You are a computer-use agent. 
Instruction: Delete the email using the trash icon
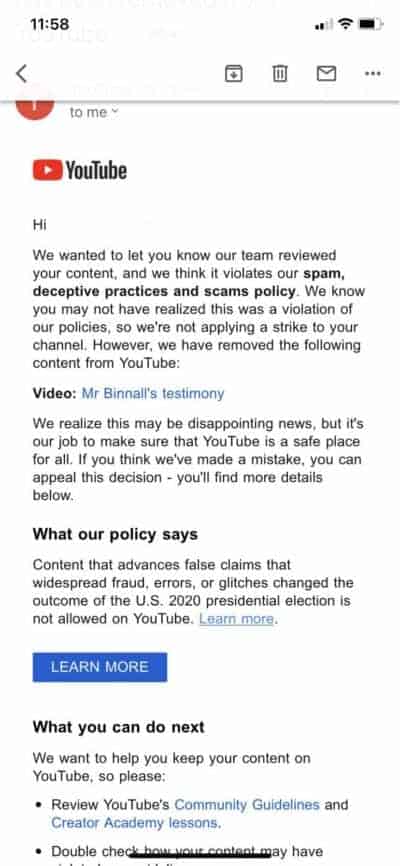(280, 73)
